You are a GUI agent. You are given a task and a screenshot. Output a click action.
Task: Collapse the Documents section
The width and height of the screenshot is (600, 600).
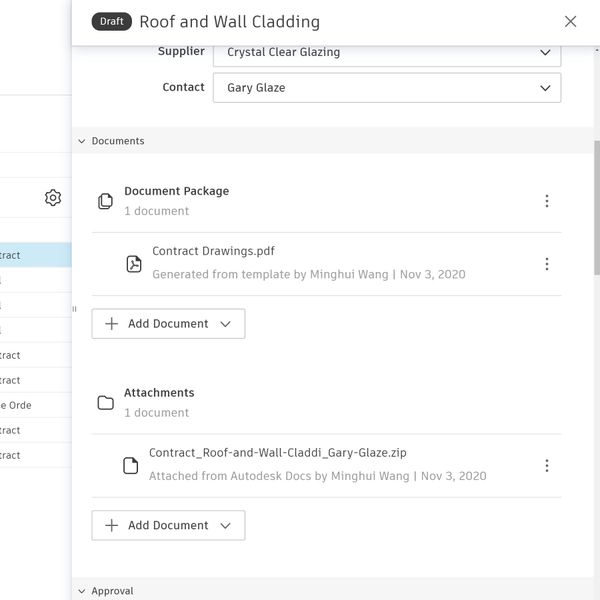click(x=82, y=141)
